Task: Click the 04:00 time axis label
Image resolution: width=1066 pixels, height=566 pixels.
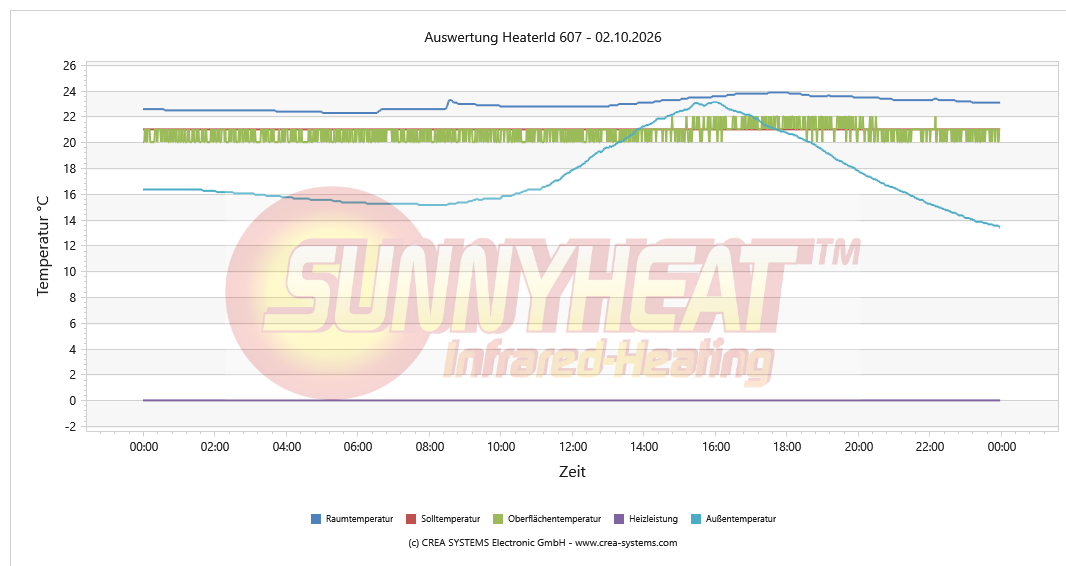Action: [287, 447]
